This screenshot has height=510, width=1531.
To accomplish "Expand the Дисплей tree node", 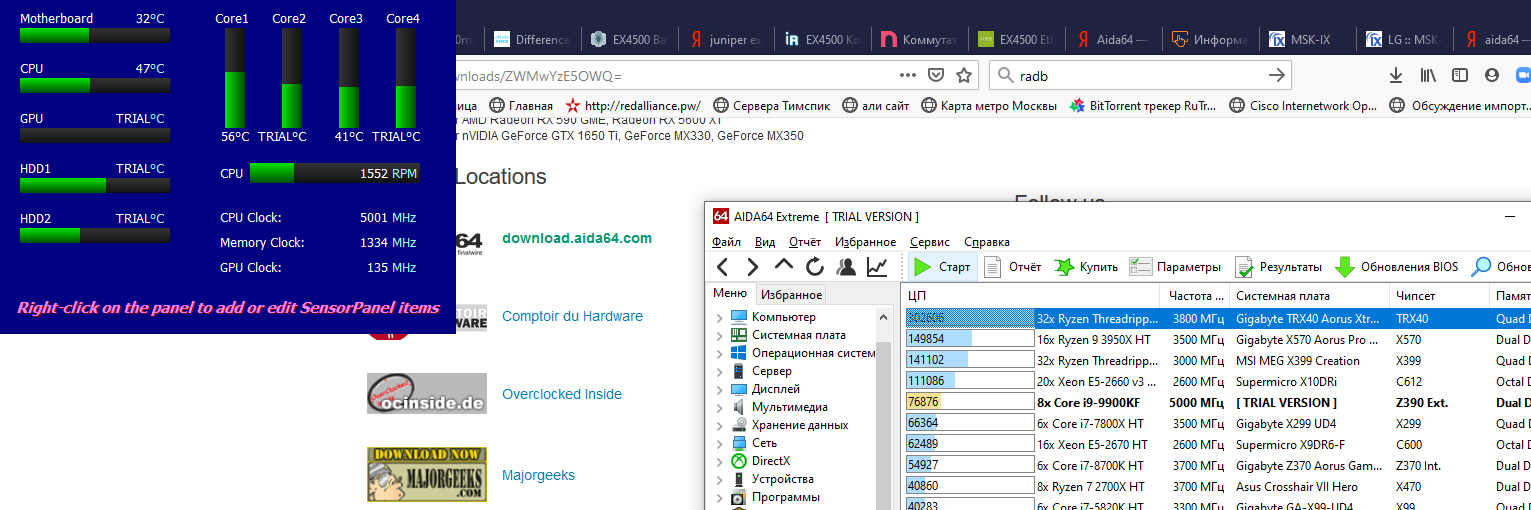I will point(720,389).
